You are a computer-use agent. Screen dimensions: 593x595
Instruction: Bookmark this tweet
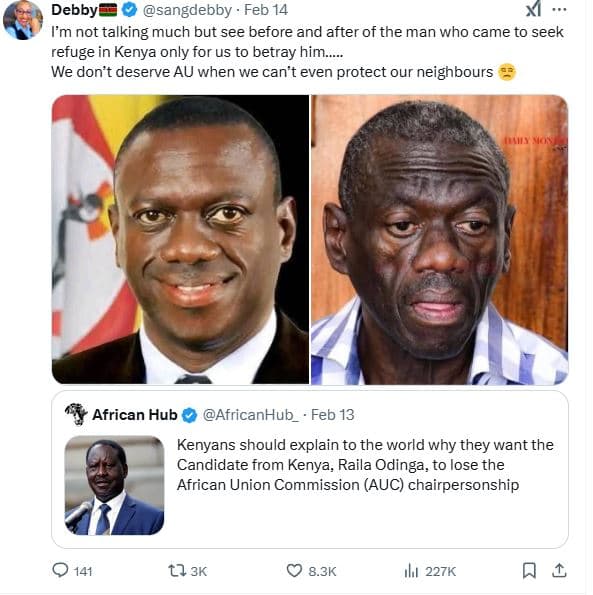coord(529,570)
